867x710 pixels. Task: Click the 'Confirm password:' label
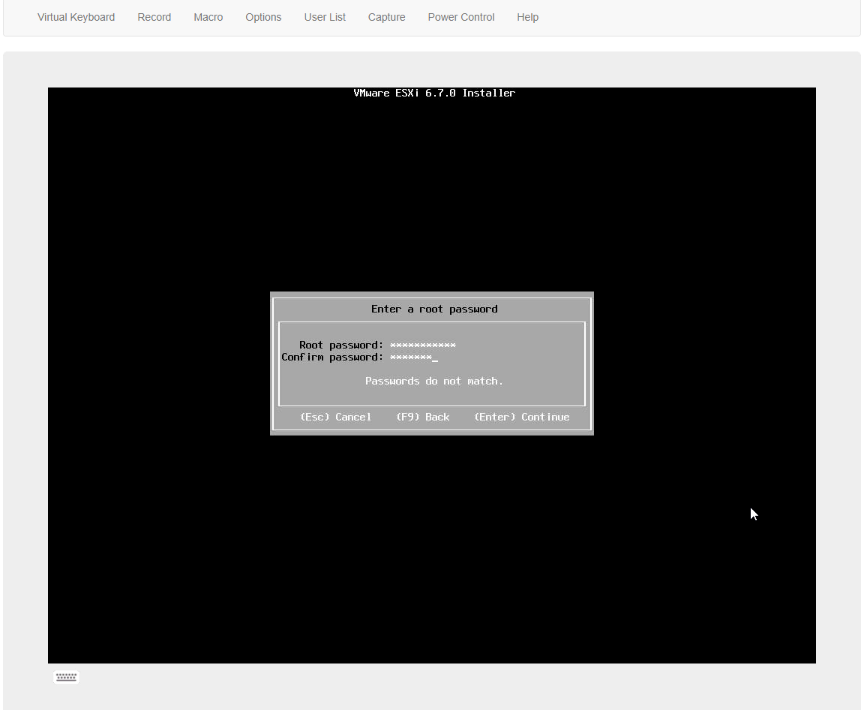(332, 357)
